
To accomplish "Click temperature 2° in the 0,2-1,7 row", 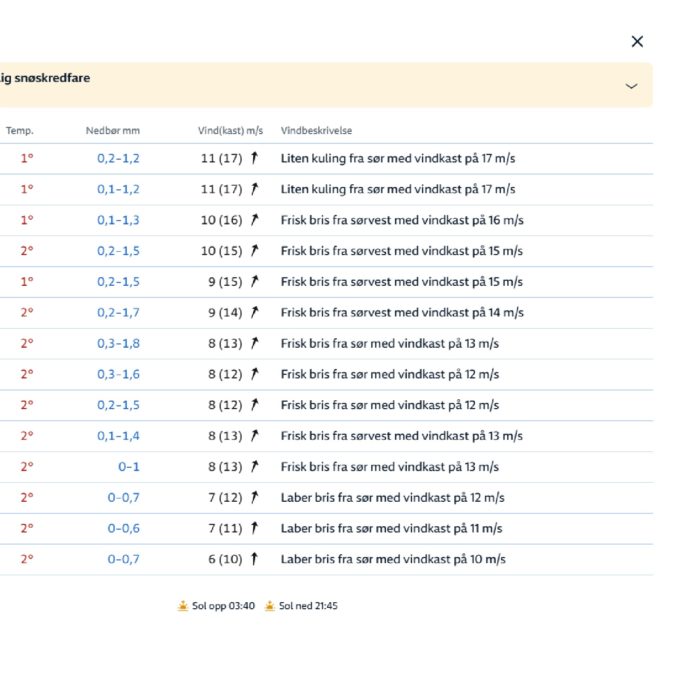I will (27, 312).
